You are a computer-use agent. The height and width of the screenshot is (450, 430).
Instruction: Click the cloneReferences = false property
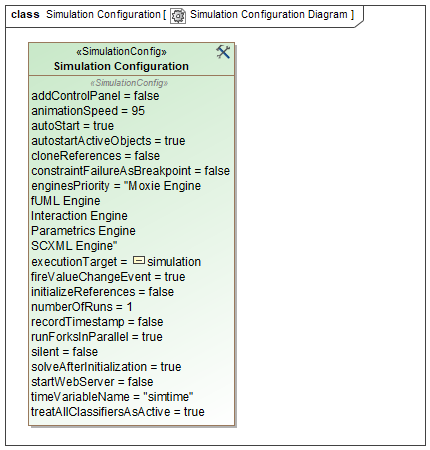[x=96, y=156]
